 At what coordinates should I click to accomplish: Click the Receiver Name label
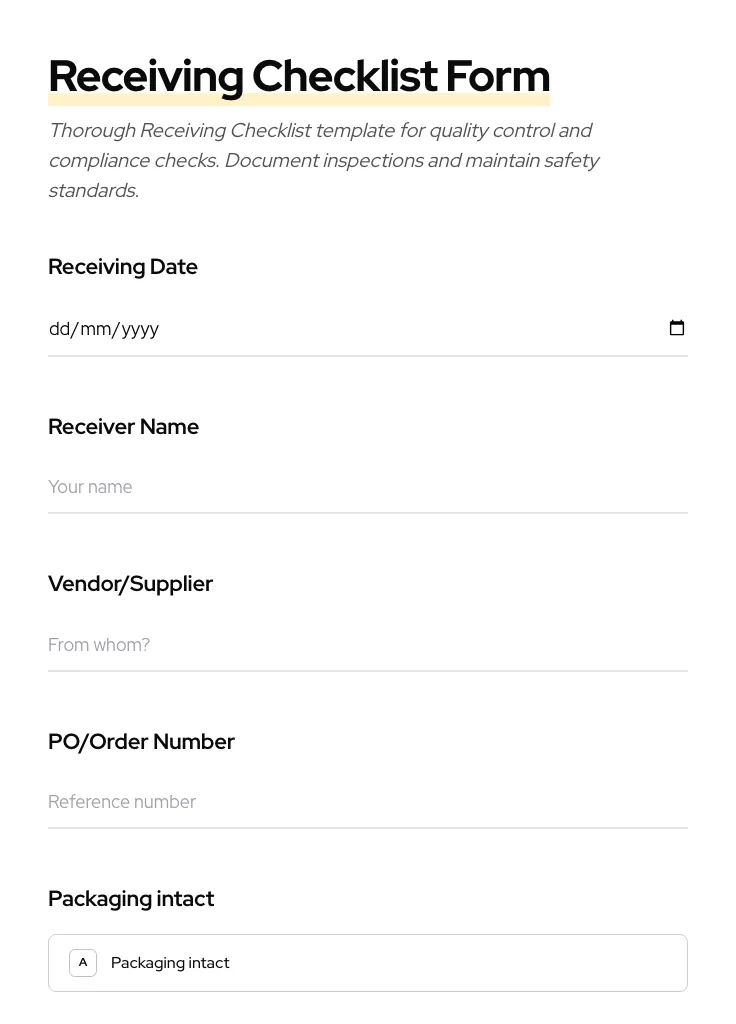[x=123, y=426]
